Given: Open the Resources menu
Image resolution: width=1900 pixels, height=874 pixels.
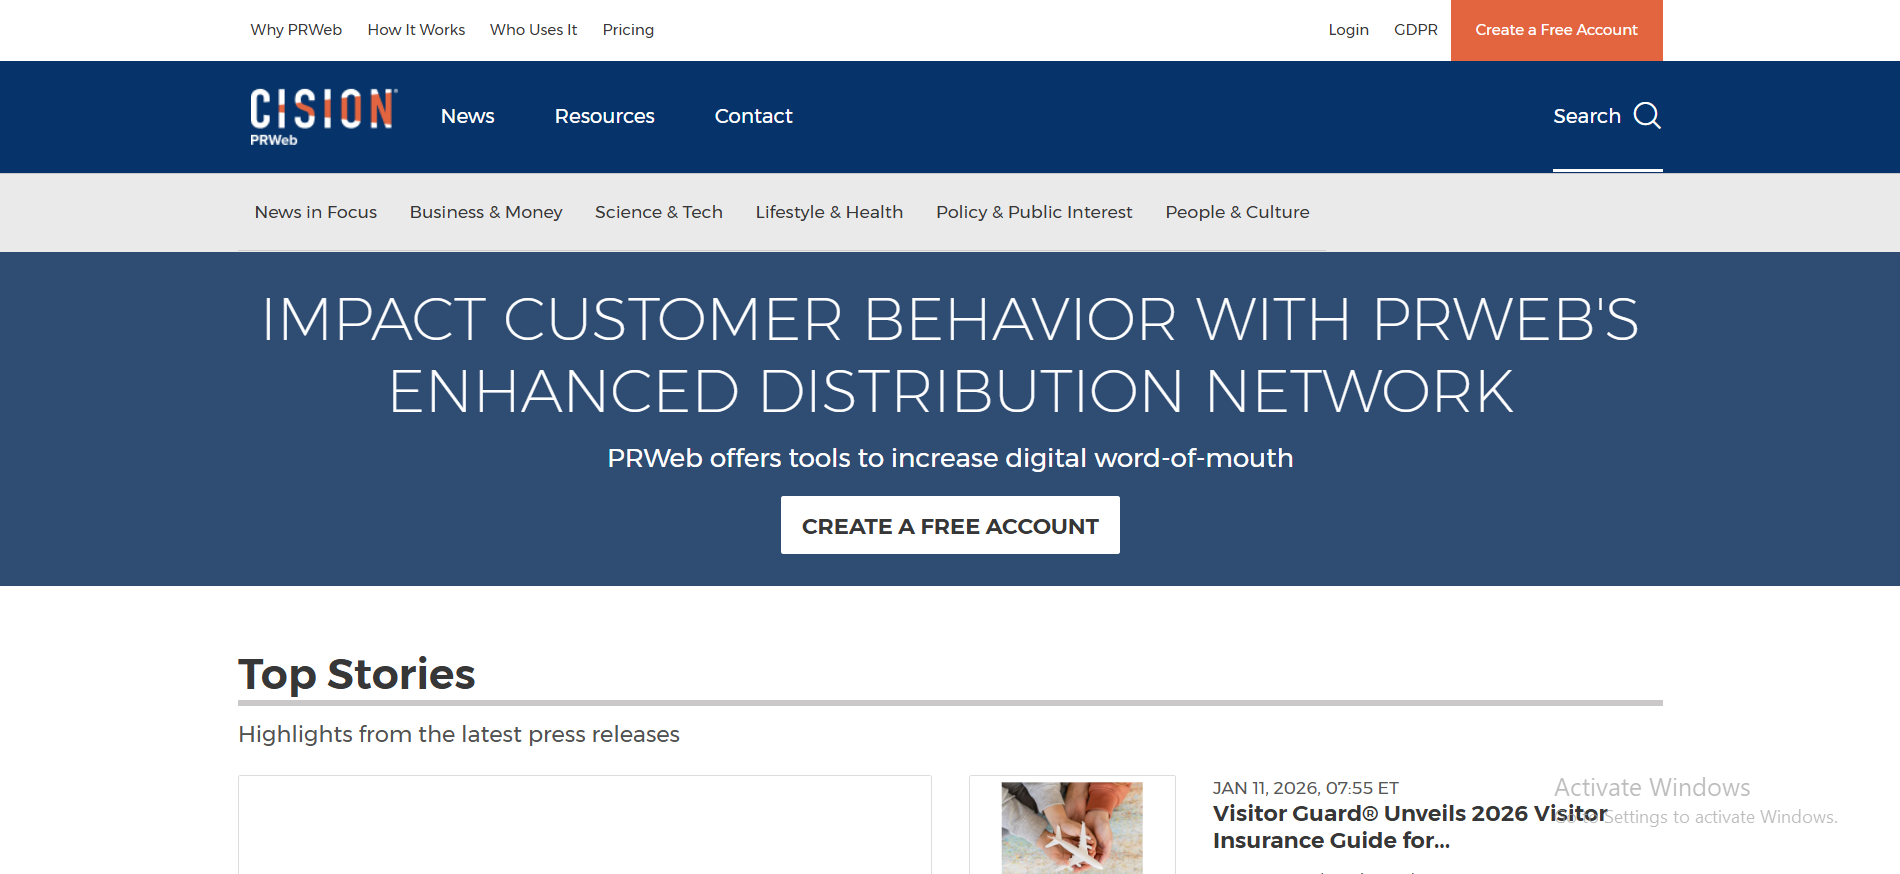Looking at the screenshot, I should click(x=605, y=116).
